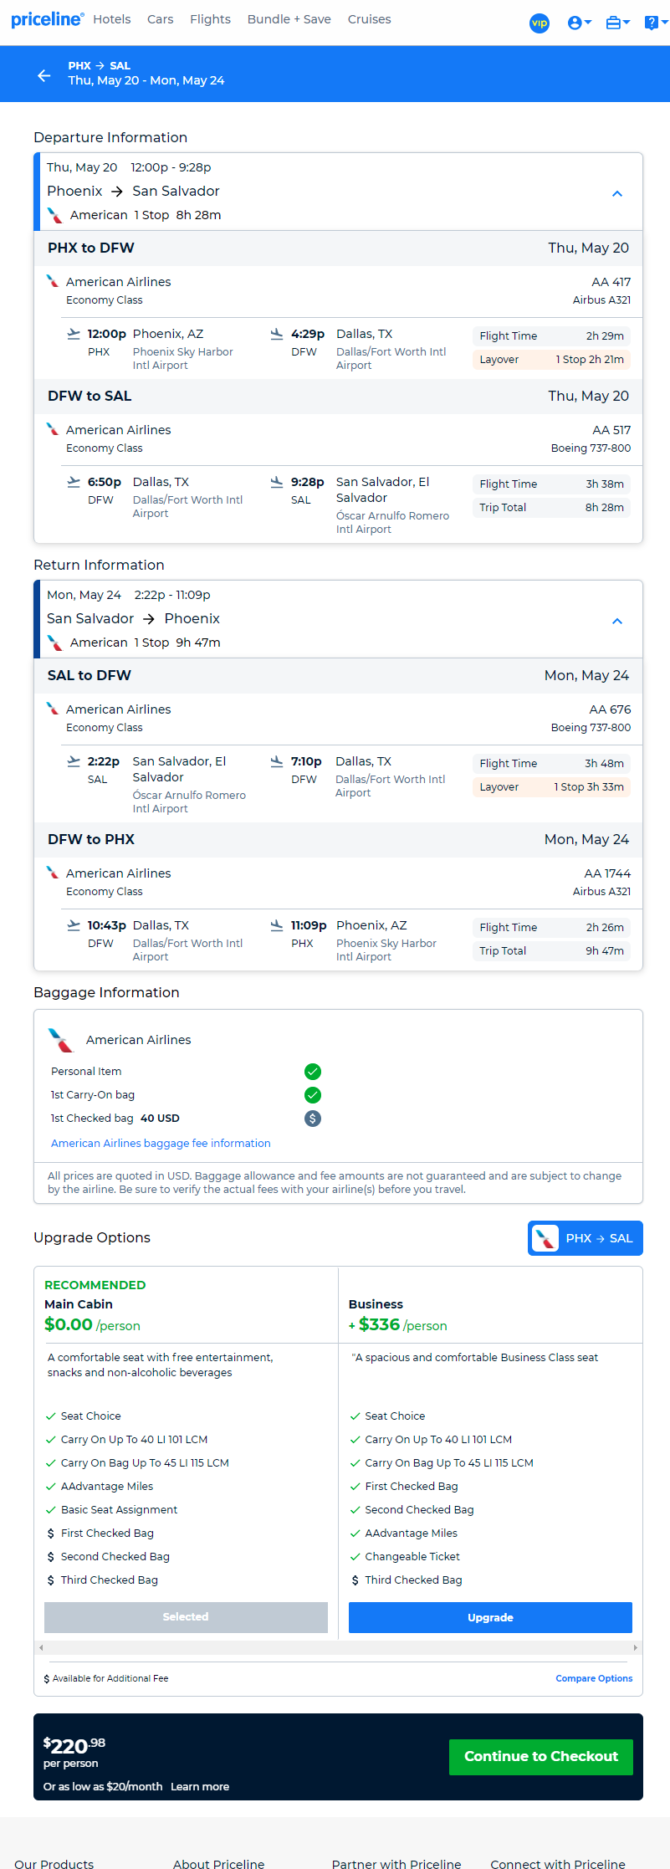Open the Flights menu item
This screenshot has width=670, height=1869.
[210, 19]
